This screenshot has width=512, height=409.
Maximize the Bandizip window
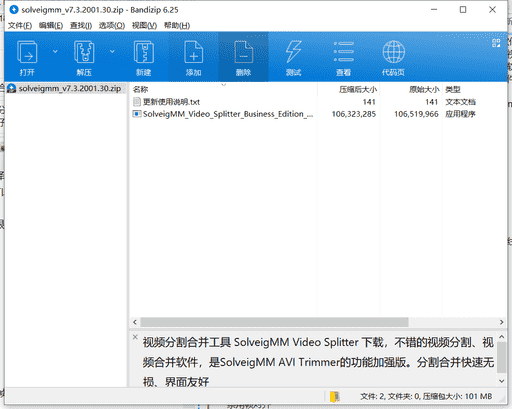pos(463,10)
